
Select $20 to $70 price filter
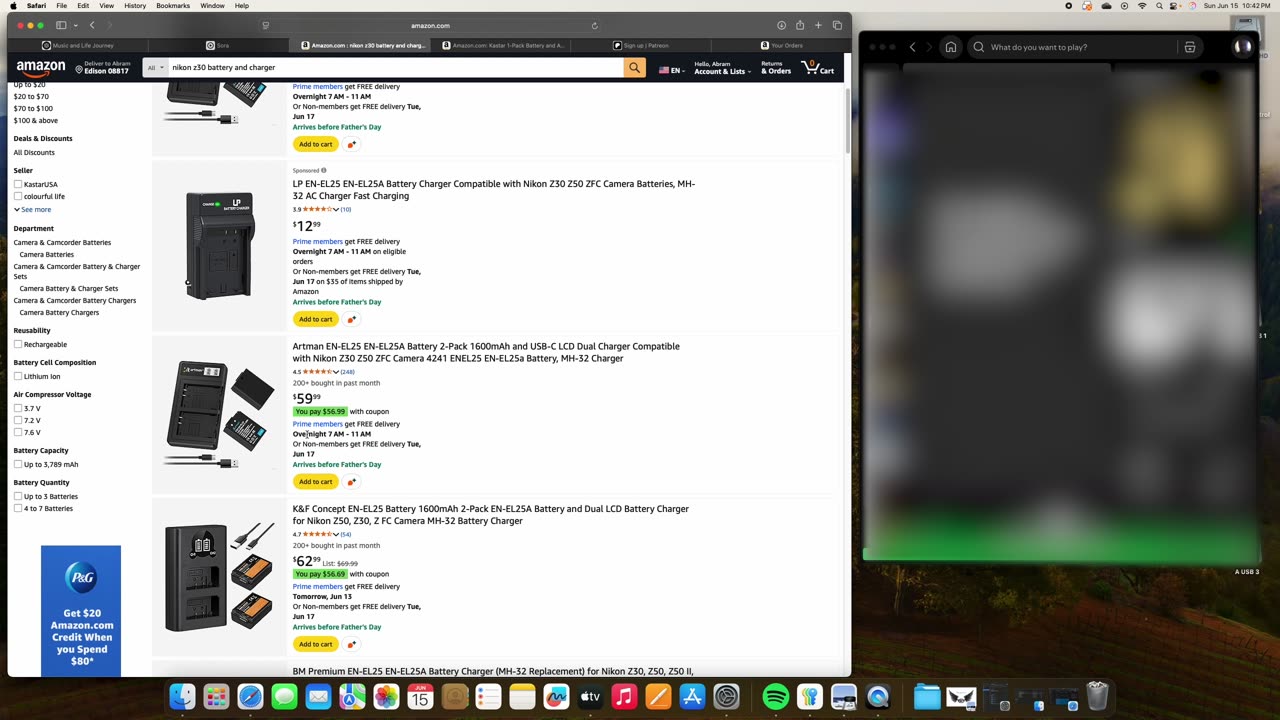(31, 96)
